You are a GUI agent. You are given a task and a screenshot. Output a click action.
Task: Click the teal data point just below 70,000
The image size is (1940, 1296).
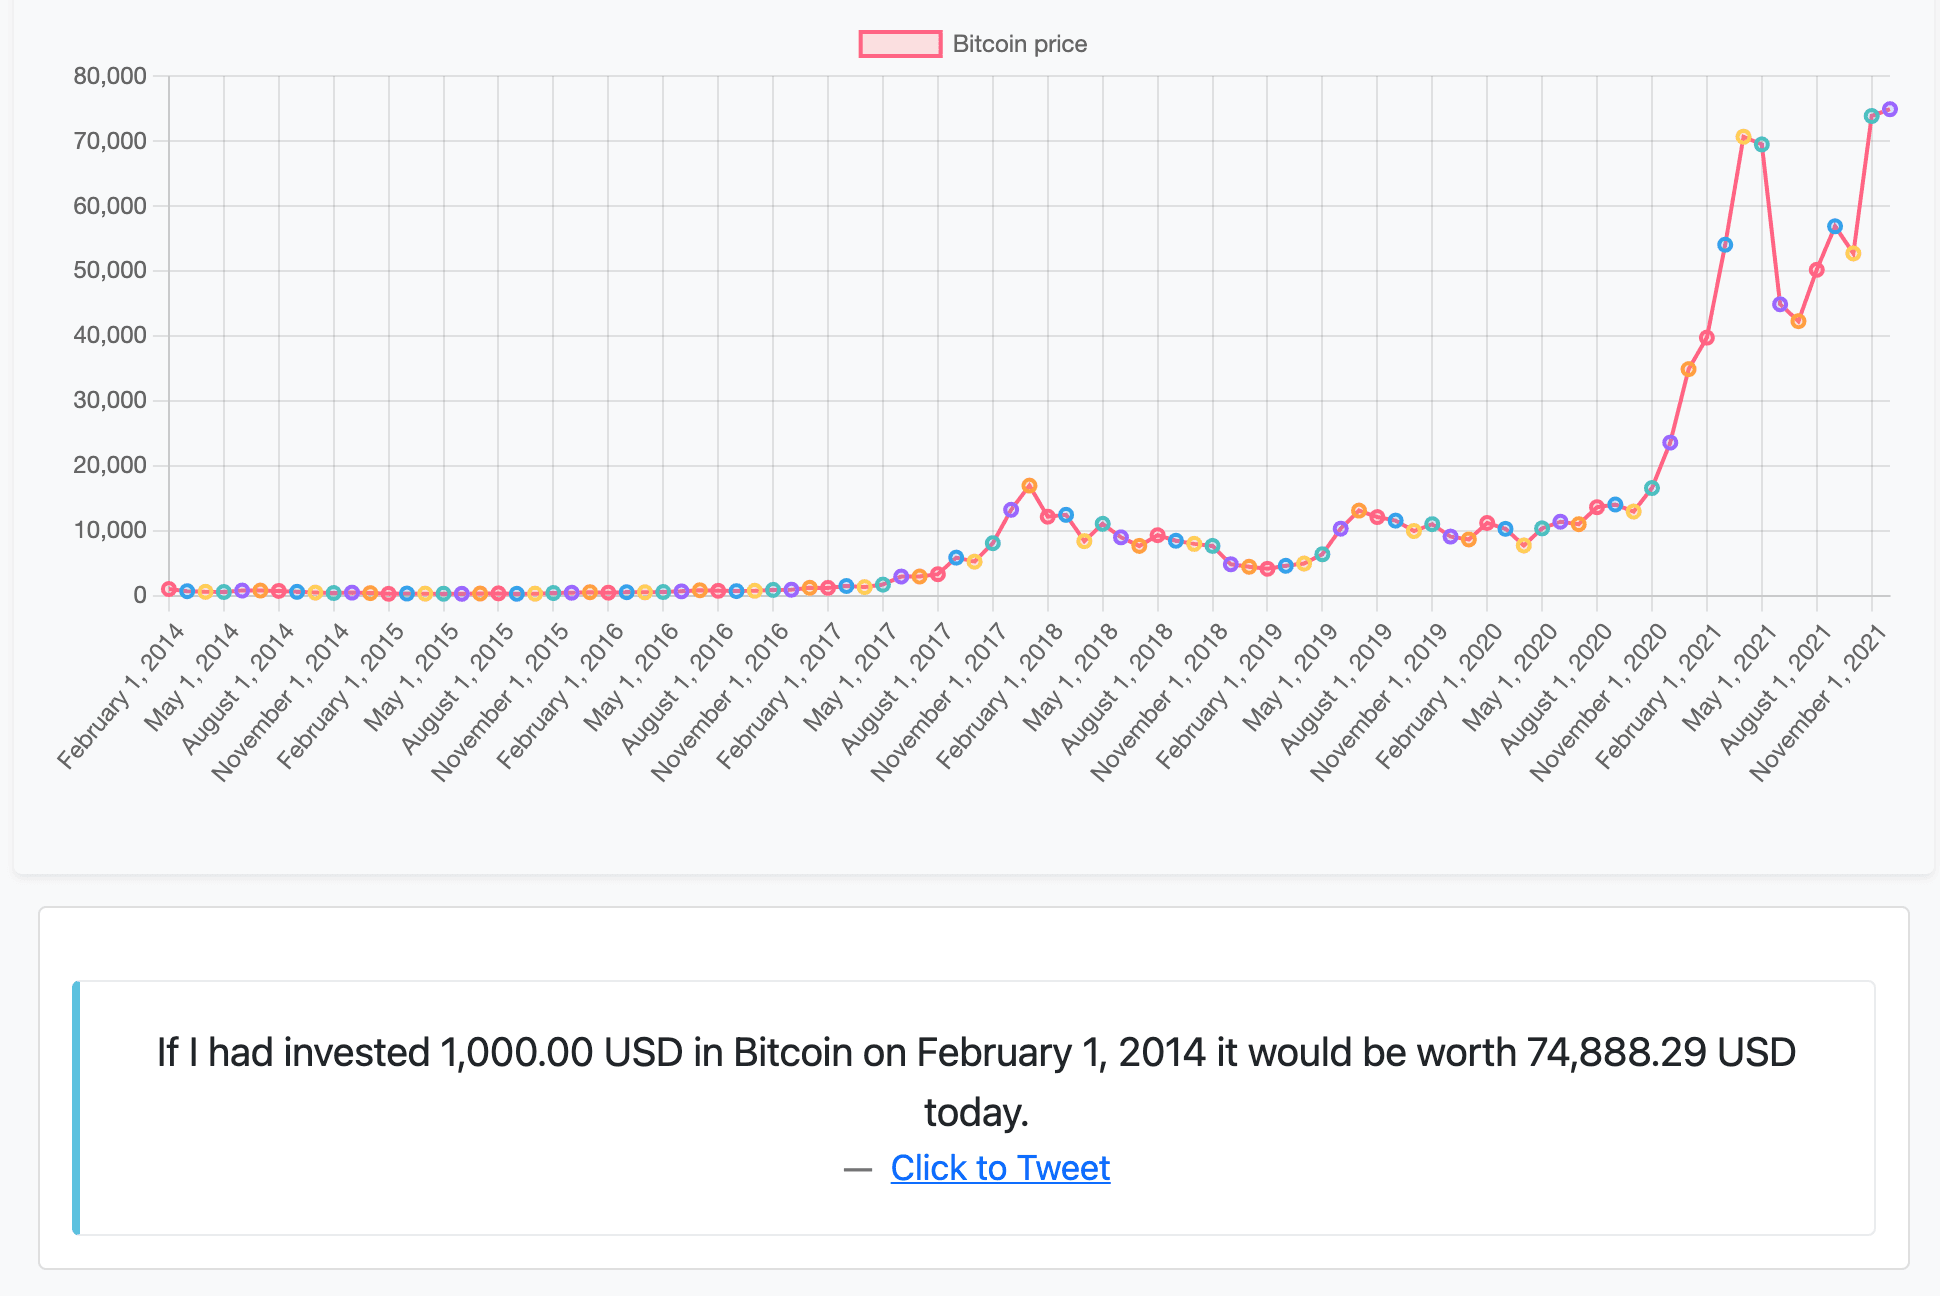coord(1761,144)
